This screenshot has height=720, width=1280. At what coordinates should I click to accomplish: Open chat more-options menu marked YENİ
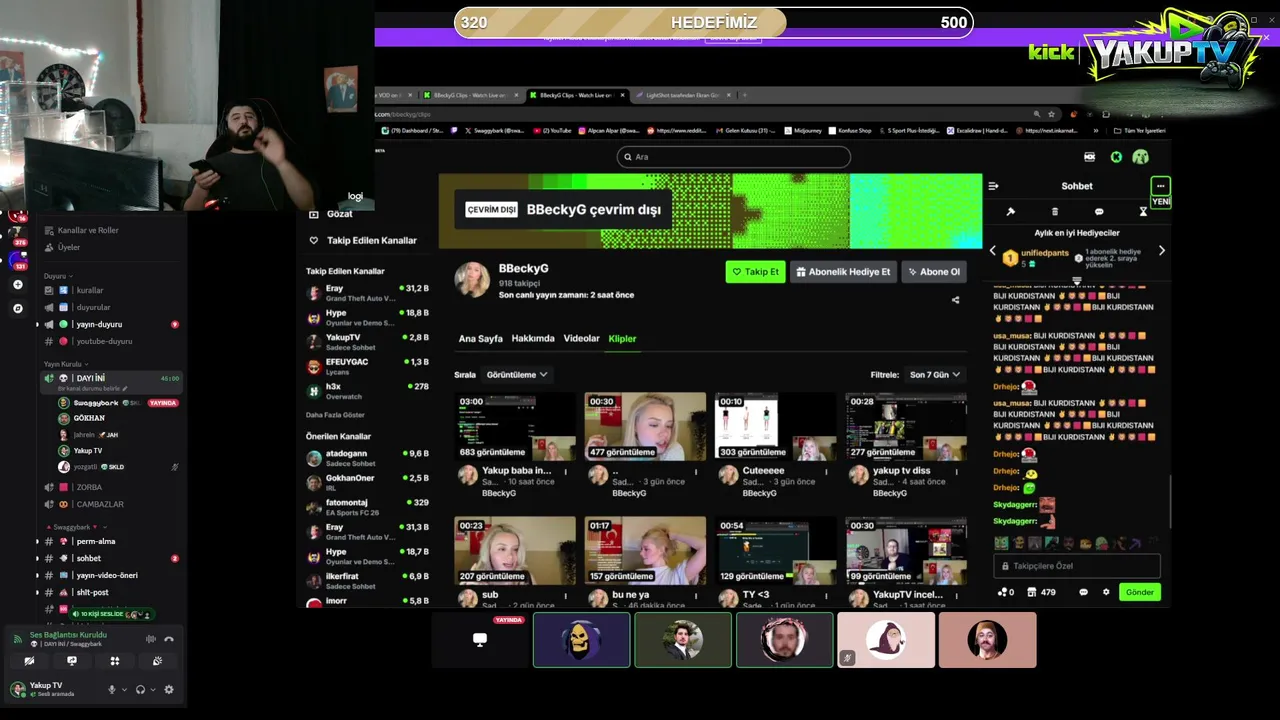1160,186
